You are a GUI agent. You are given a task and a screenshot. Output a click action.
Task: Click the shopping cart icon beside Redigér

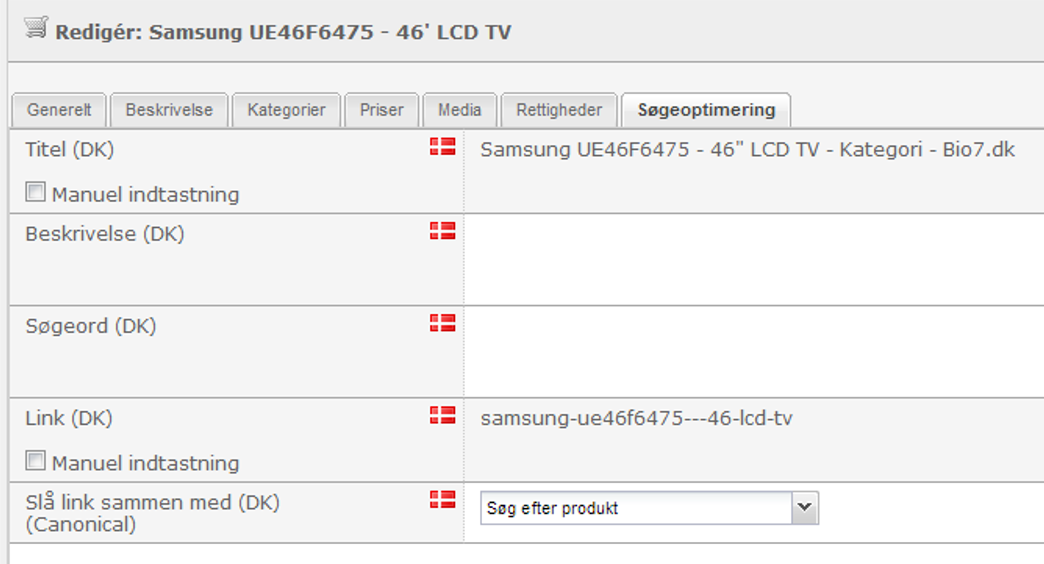click(36, 28)
